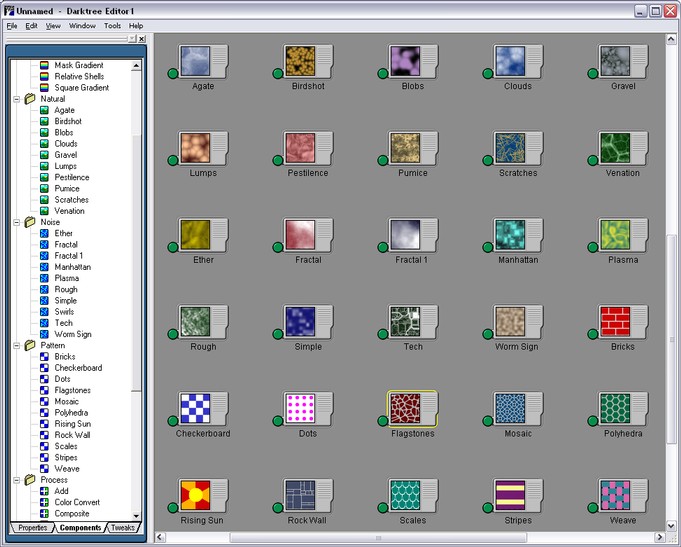Select the Fractal 1 component node
The height and width of the screenshot is (547, 681).
point(413,235)
